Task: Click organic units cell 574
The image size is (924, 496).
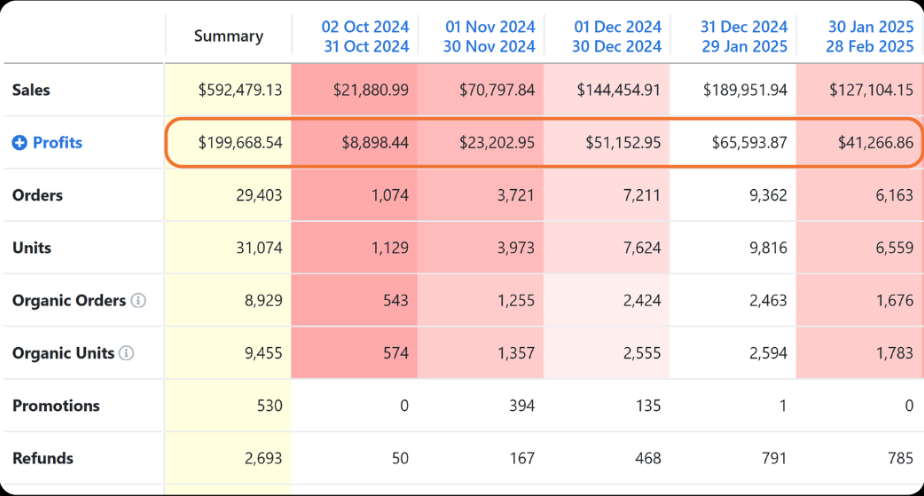Action: tap(395, 353)
